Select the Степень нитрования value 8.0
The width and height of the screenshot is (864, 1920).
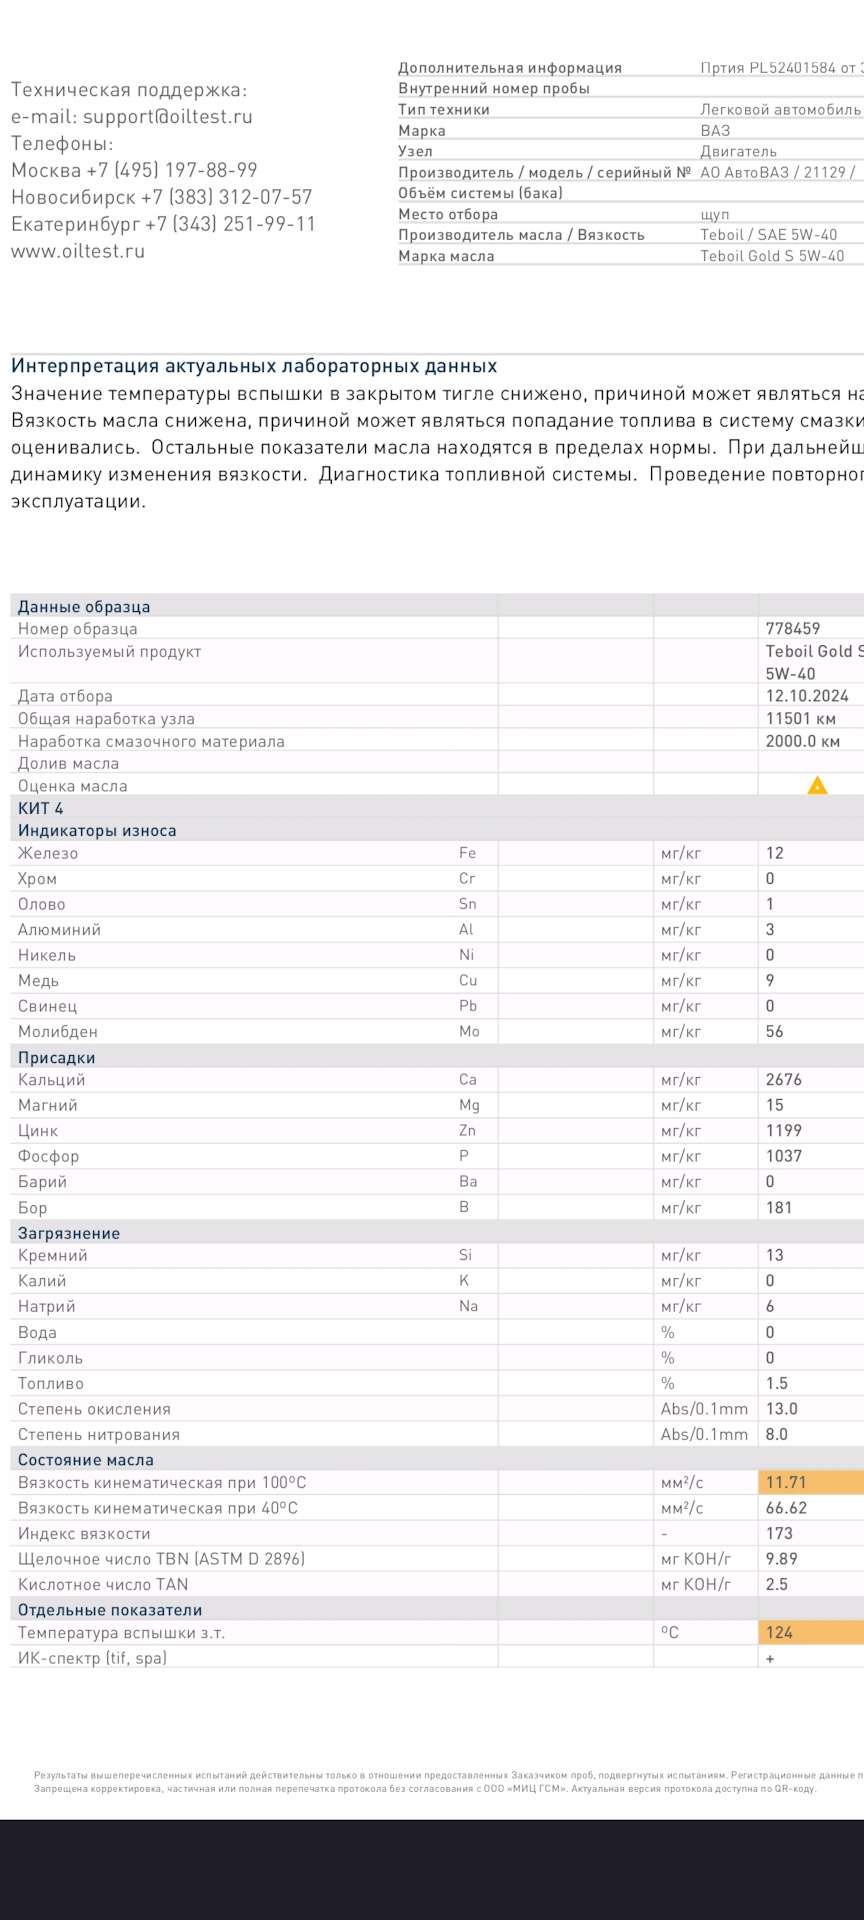(x=777, y=1435)
